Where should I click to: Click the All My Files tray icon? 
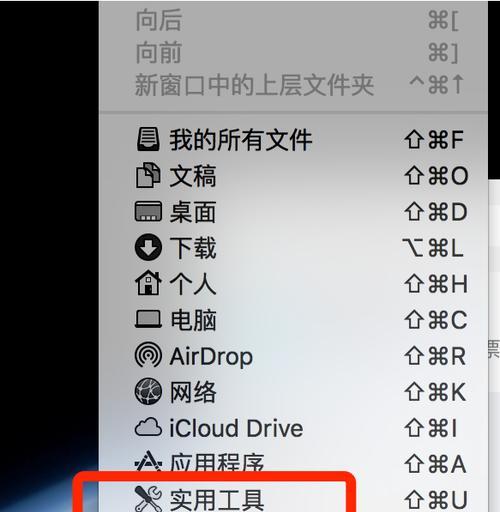click(148, 140)
